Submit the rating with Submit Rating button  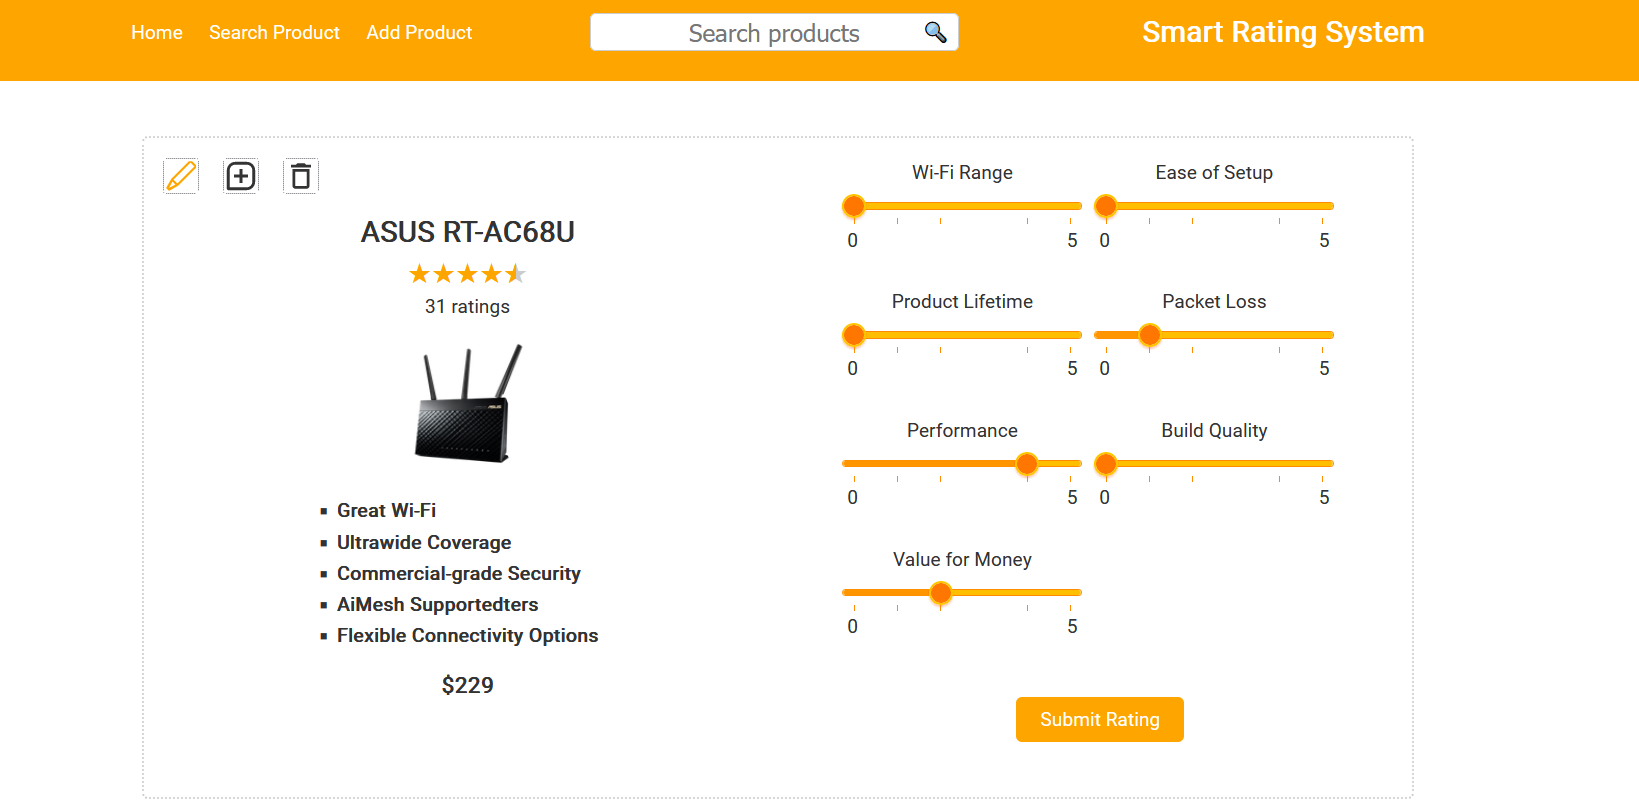coord(1100,719)
